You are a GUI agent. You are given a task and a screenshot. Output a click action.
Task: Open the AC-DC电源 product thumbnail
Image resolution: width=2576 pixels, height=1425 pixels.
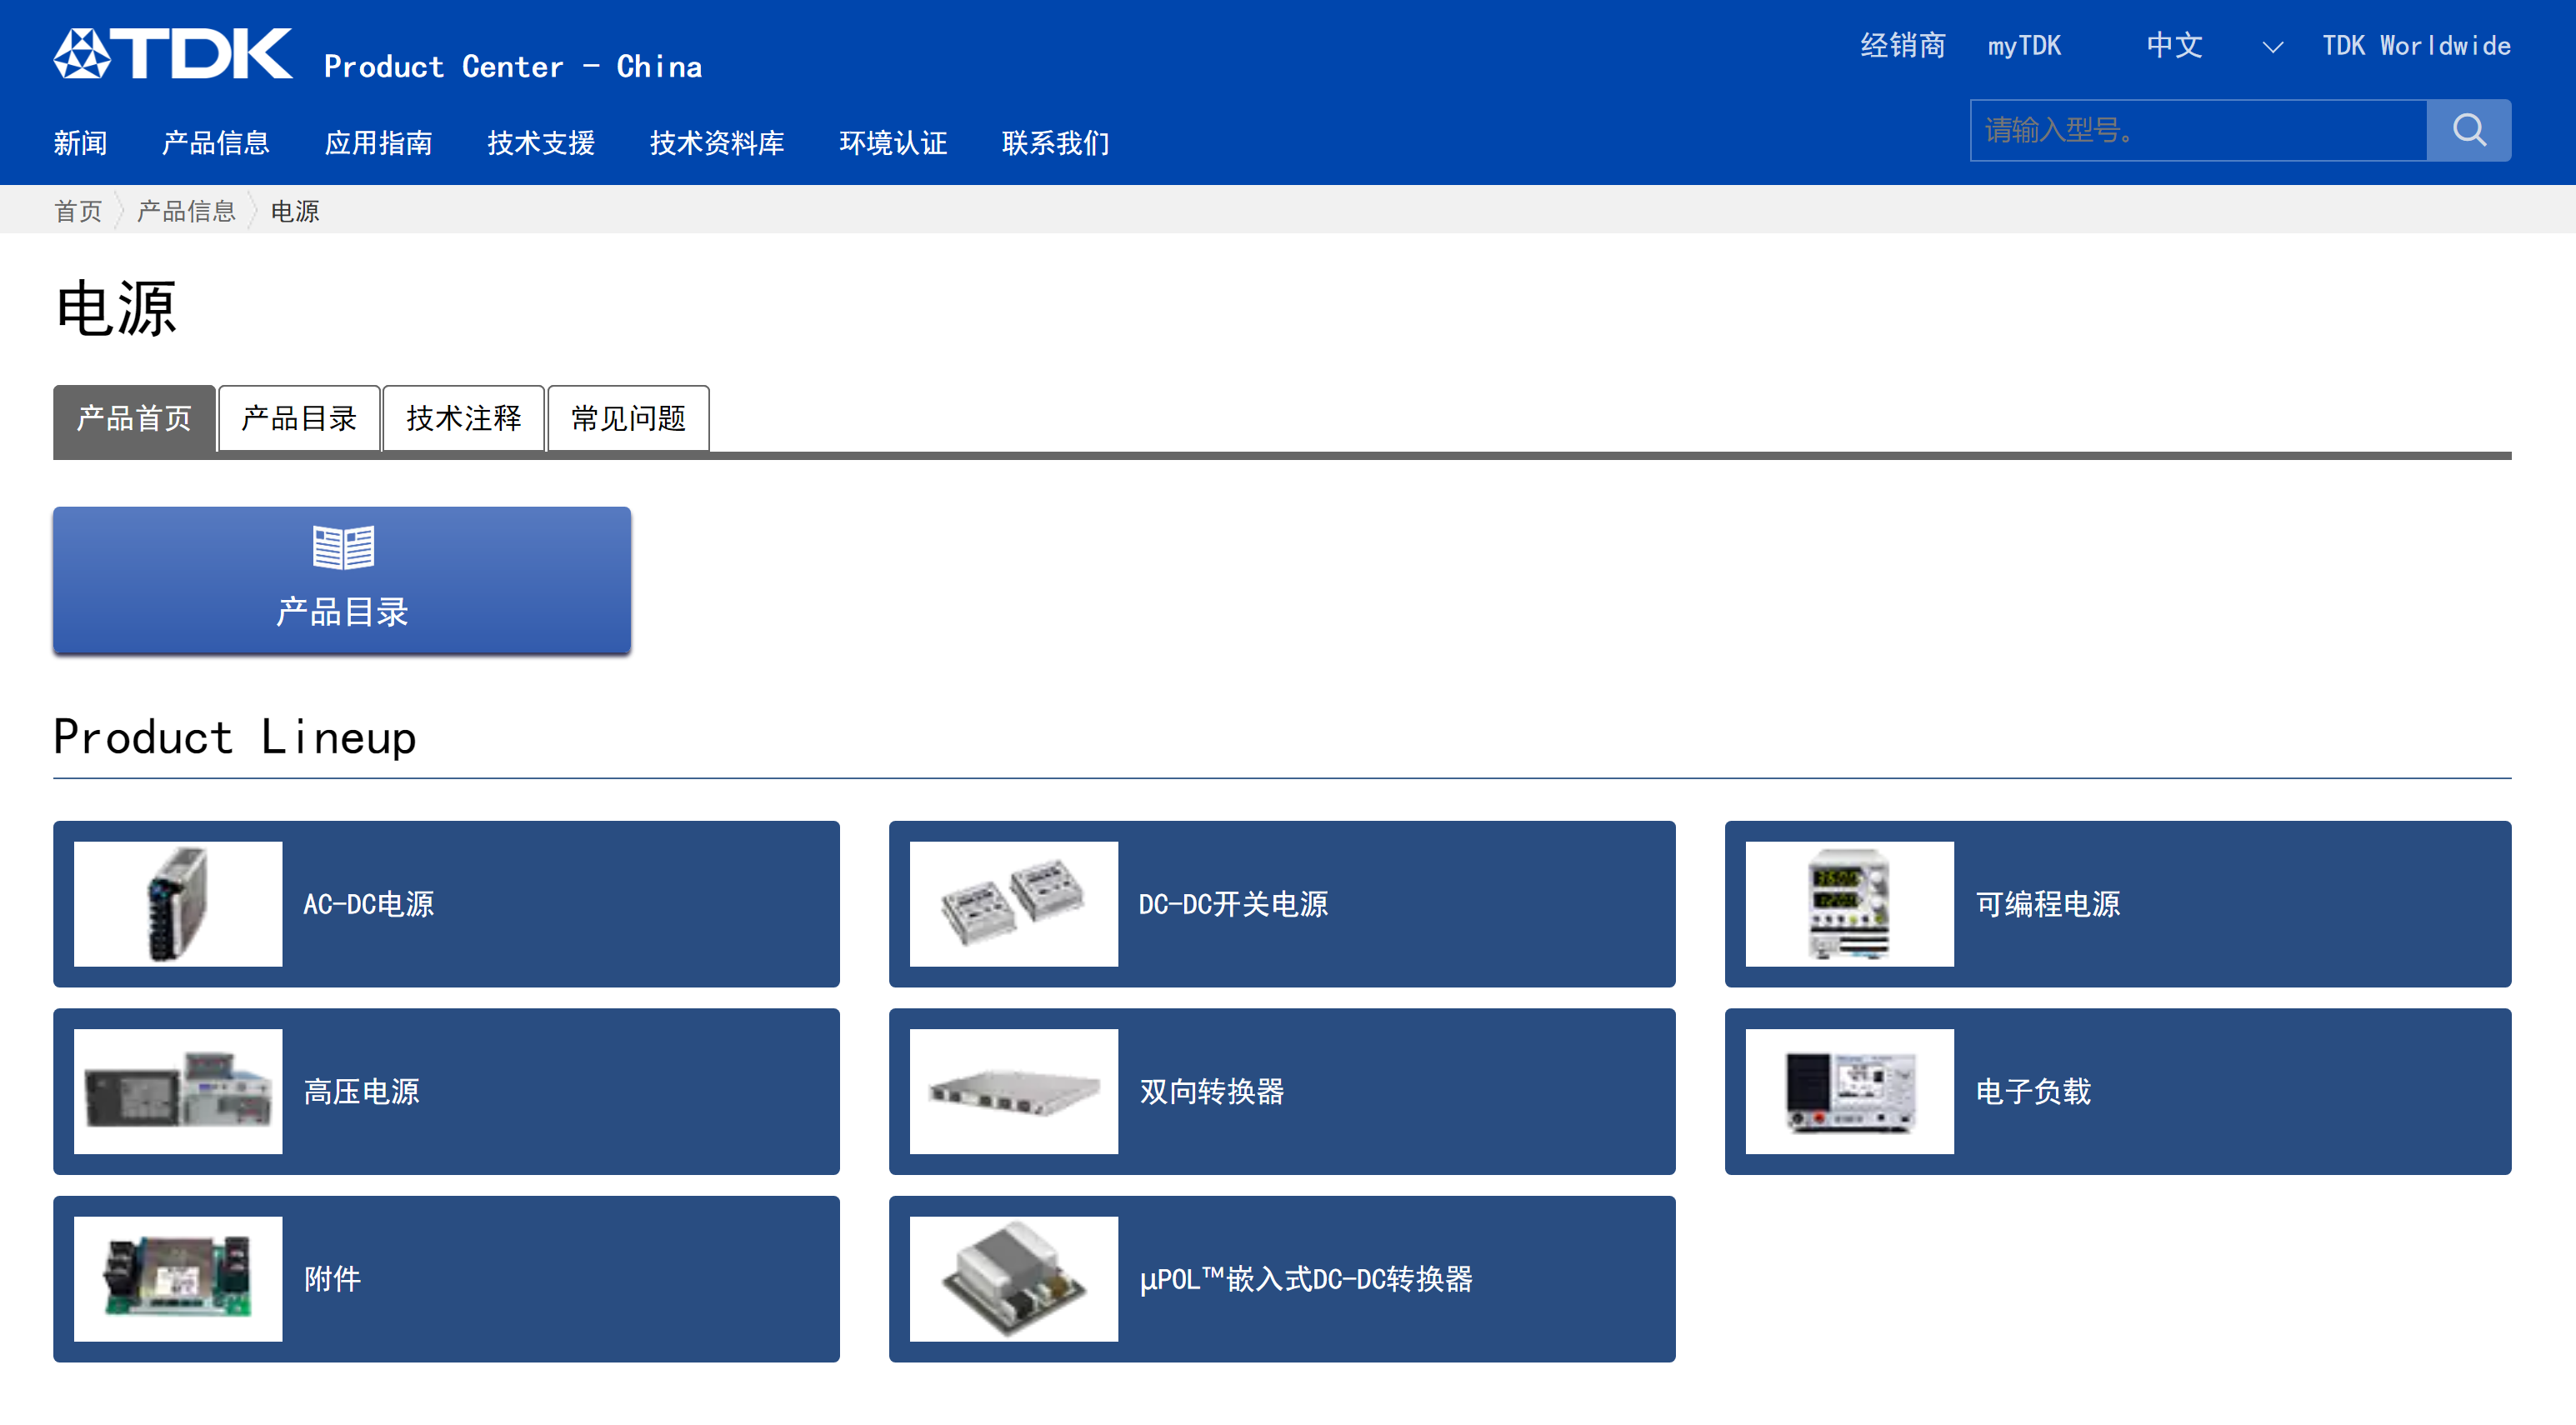[x=178, y=904]
